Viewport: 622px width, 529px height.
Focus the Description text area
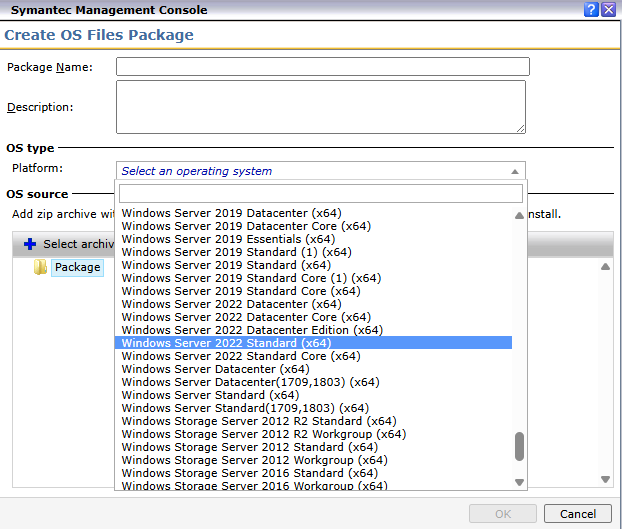321,107
